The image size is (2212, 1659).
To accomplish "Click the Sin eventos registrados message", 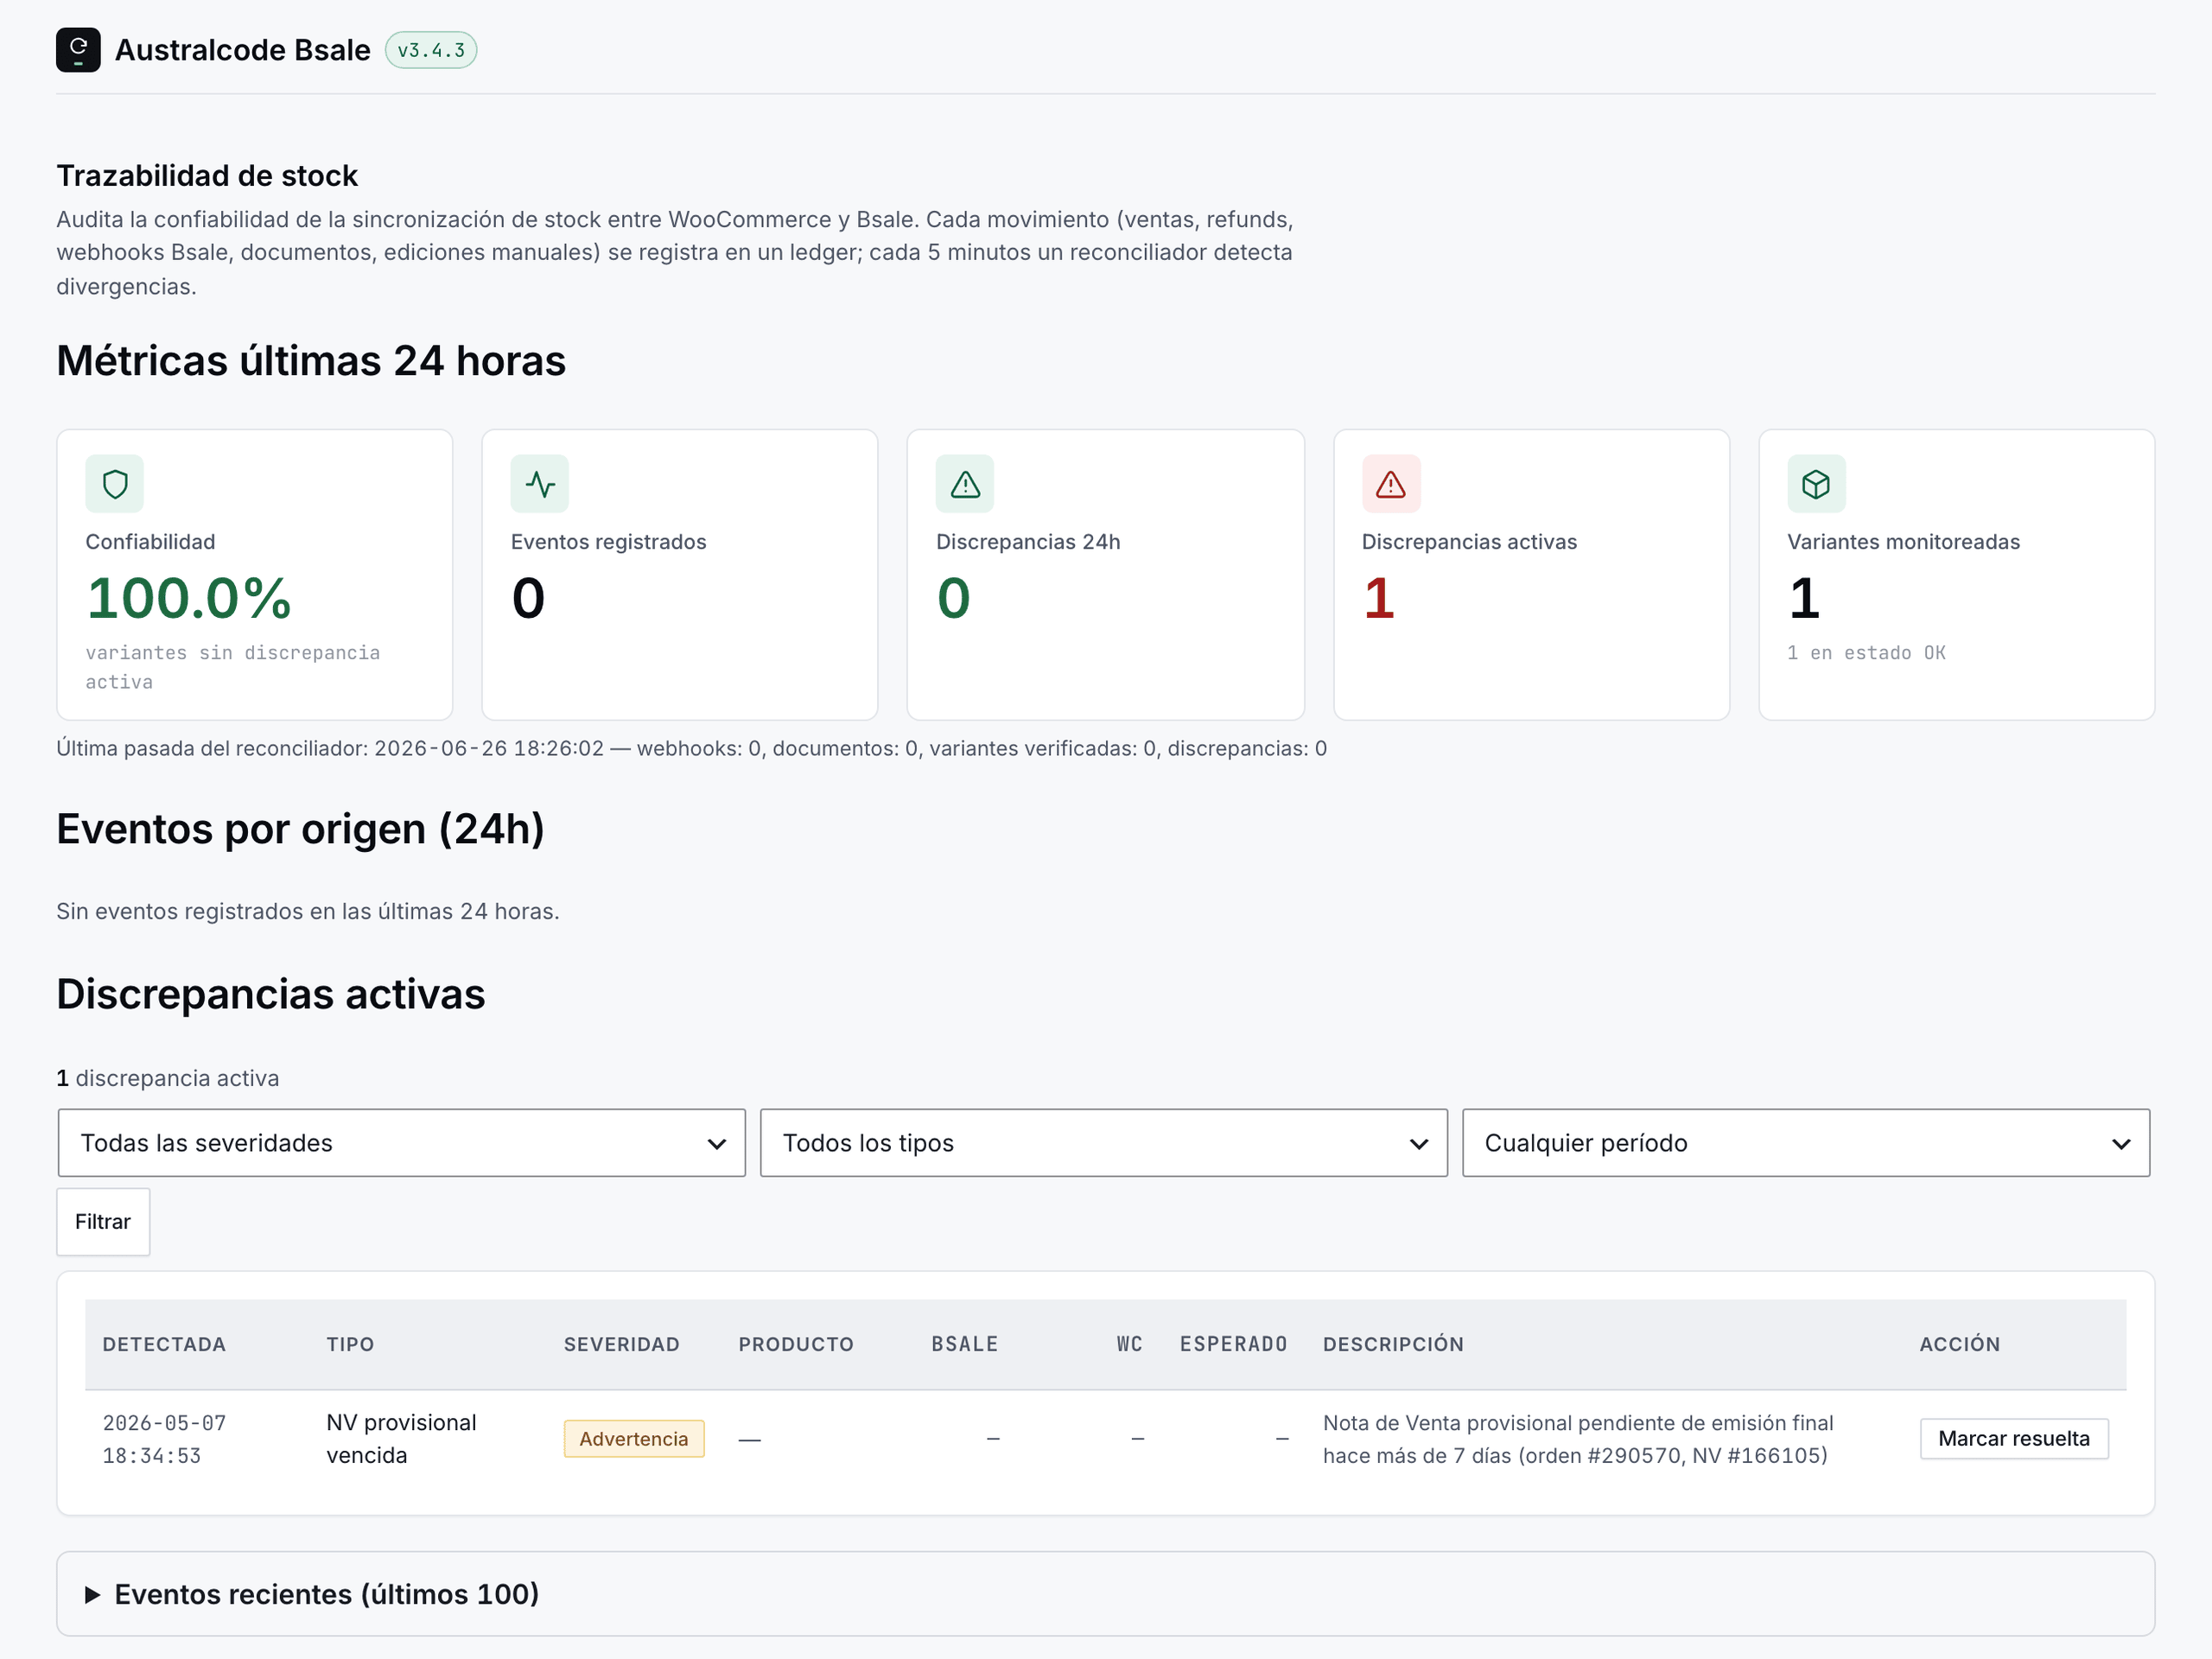I will coord(308,912).
